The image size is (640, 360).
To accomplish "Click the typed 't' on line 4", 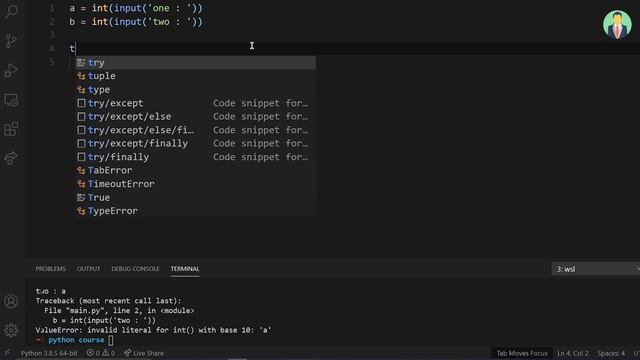I will 72,49.
